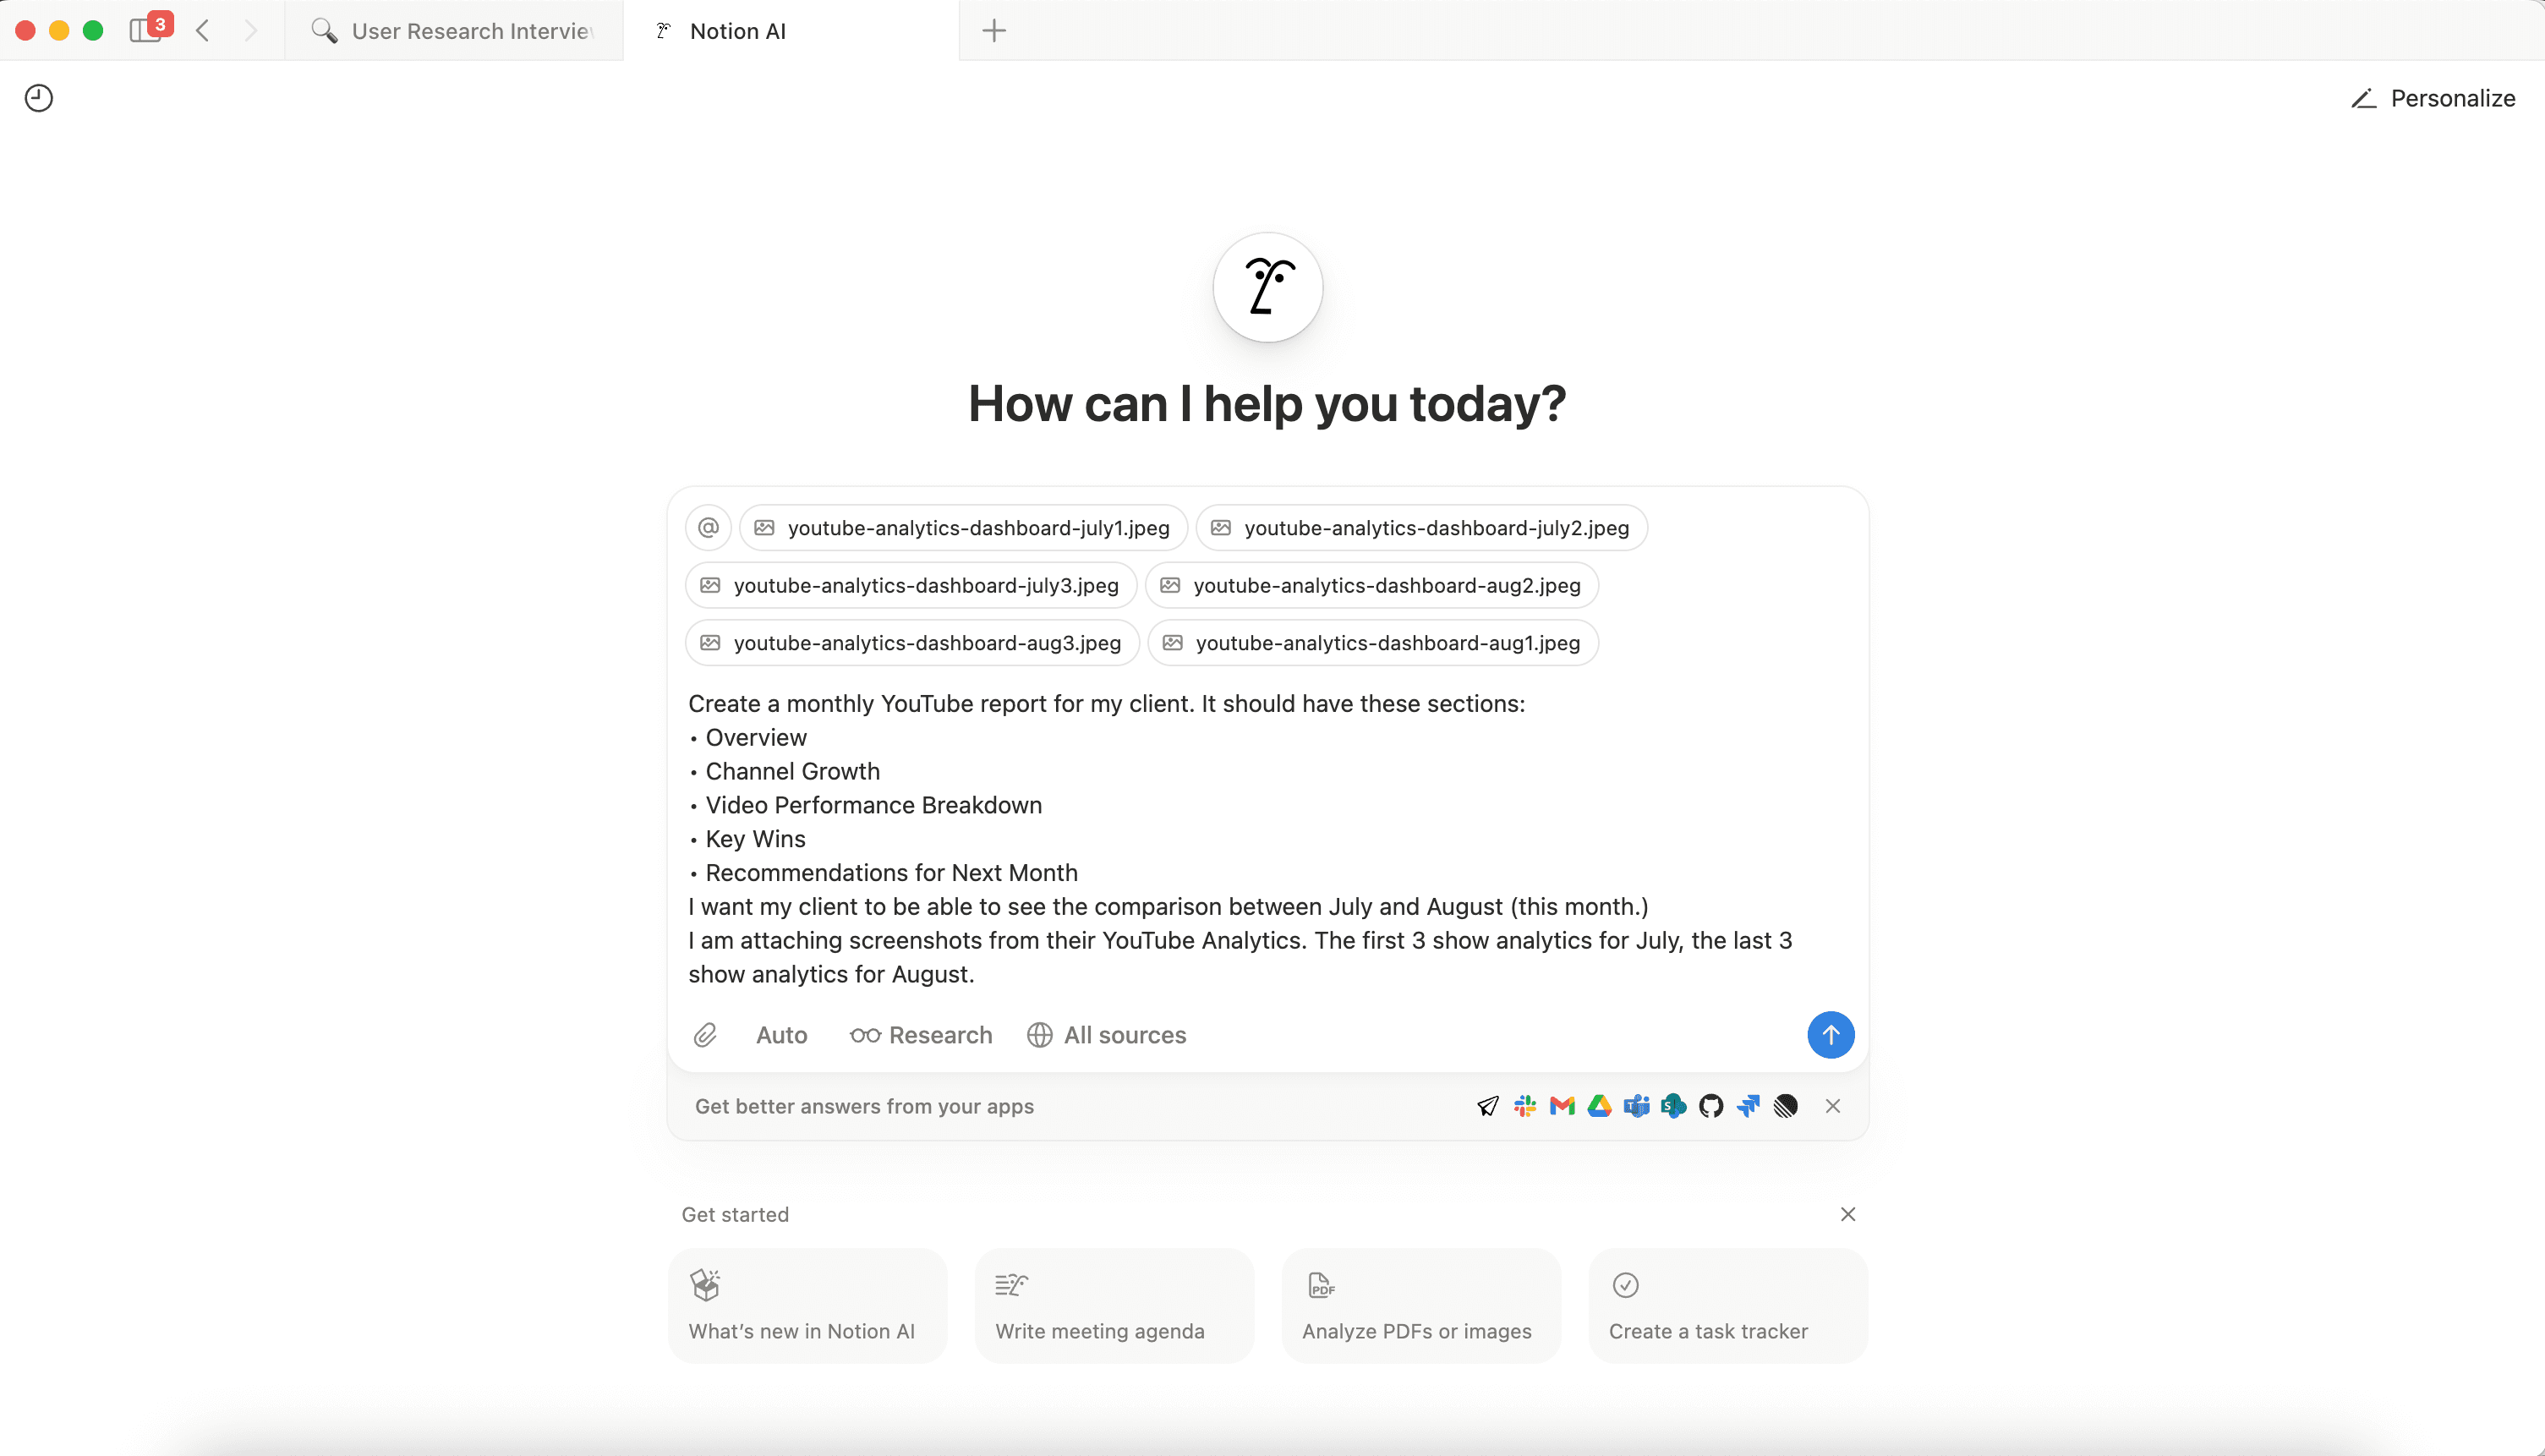Connect the Gmail app icon

1562,1106
